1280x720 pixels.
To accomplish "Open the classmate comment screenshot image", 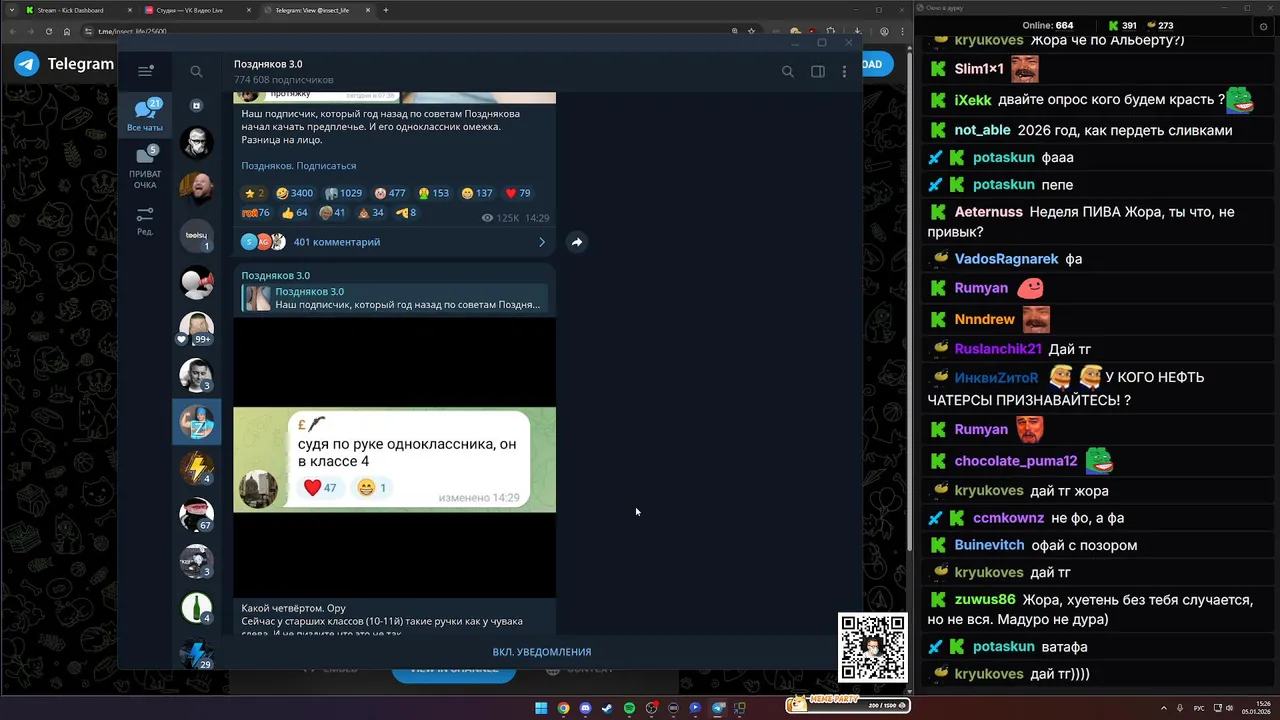I will pyautogui.click(x=394, y=457).
